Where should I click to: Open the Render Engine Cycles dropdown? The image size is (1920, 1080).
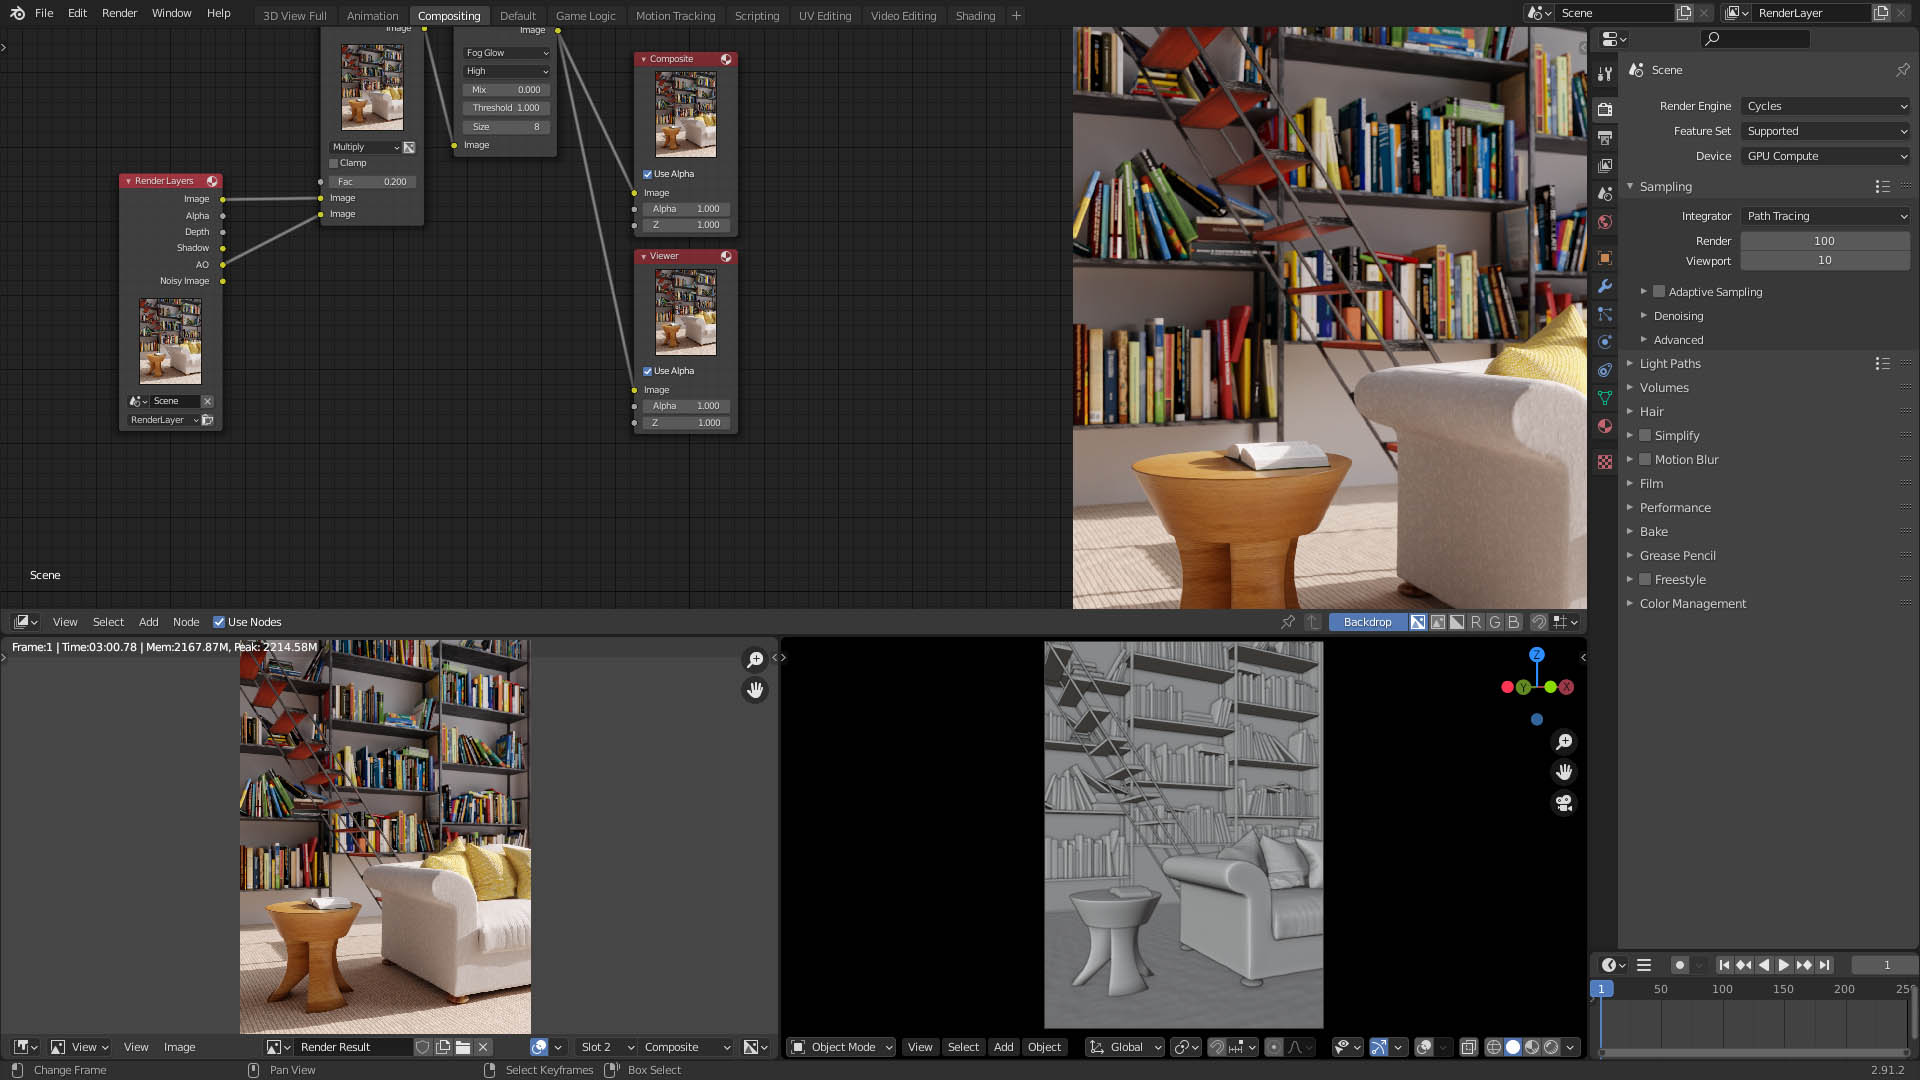1826,106
